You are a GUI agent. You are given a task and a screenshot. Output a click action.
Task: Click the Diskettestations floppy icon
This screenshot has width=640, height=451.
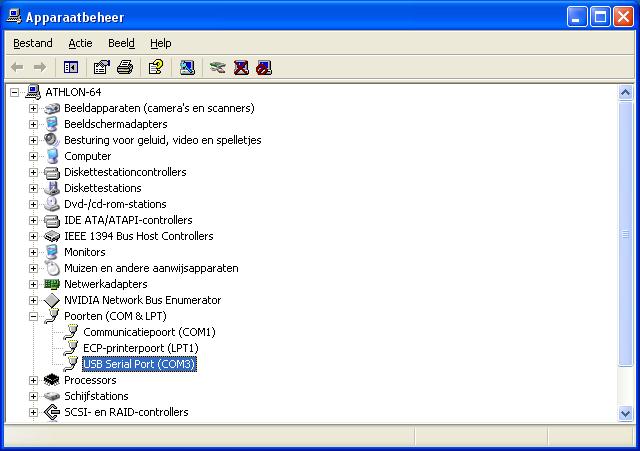[52, 188]
